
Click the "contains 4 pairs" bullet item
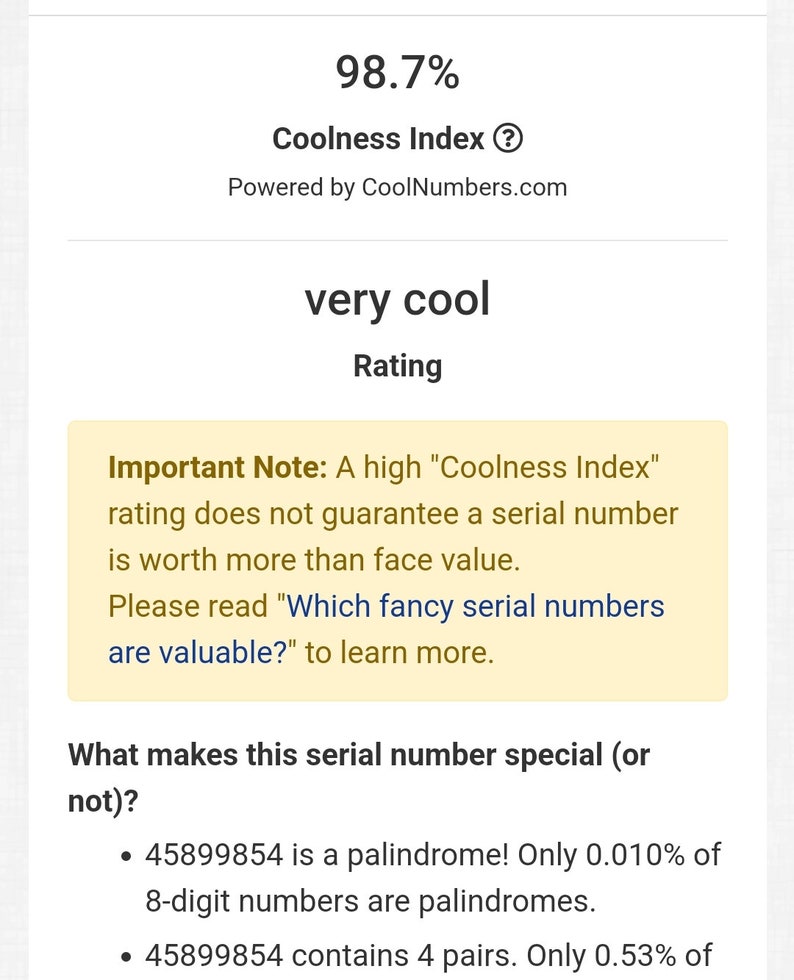click(x=428, y=956)
